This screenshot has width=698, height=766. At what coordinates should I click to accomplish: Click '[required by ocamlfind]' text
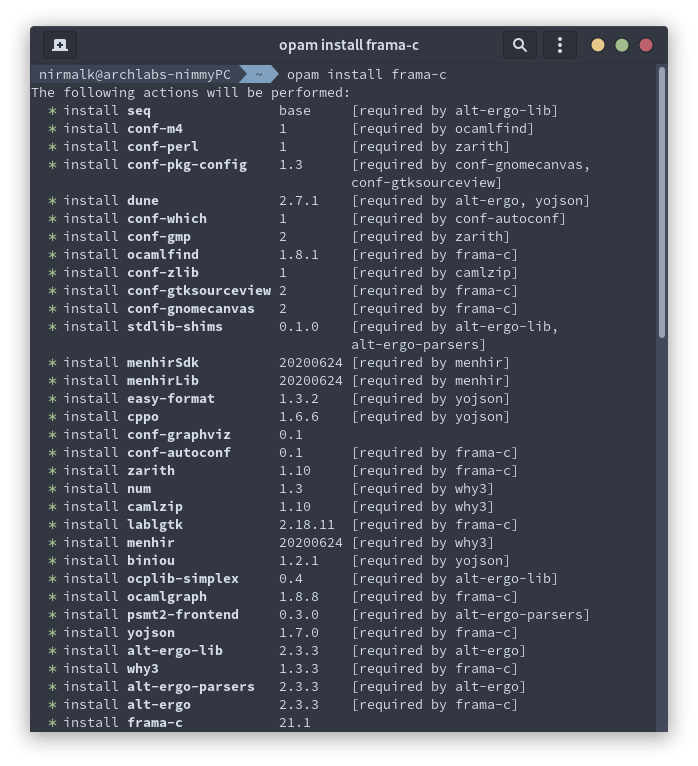tap(443, 129)
